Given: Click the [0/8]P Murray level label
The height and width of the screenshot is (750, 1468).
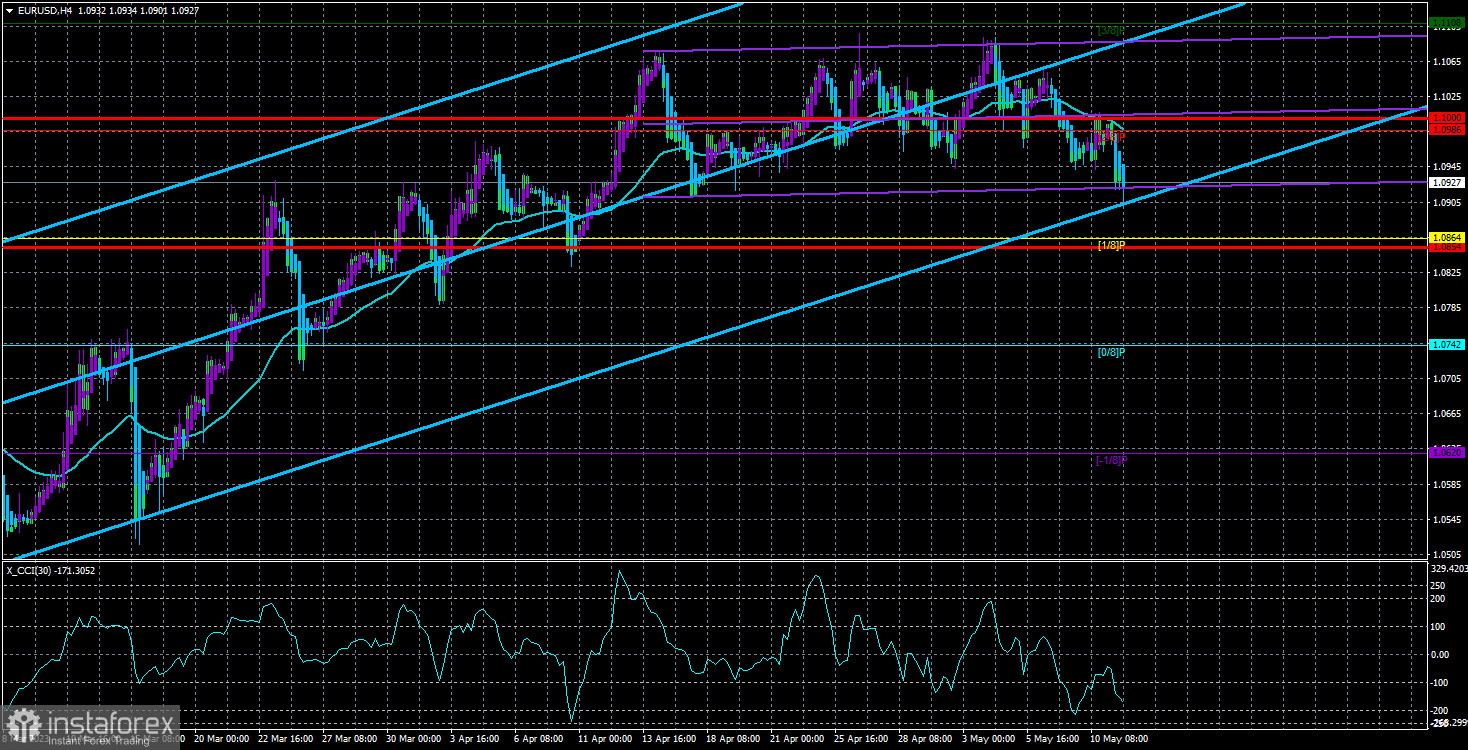Looking at the screenshot, I should (1111, 352).
